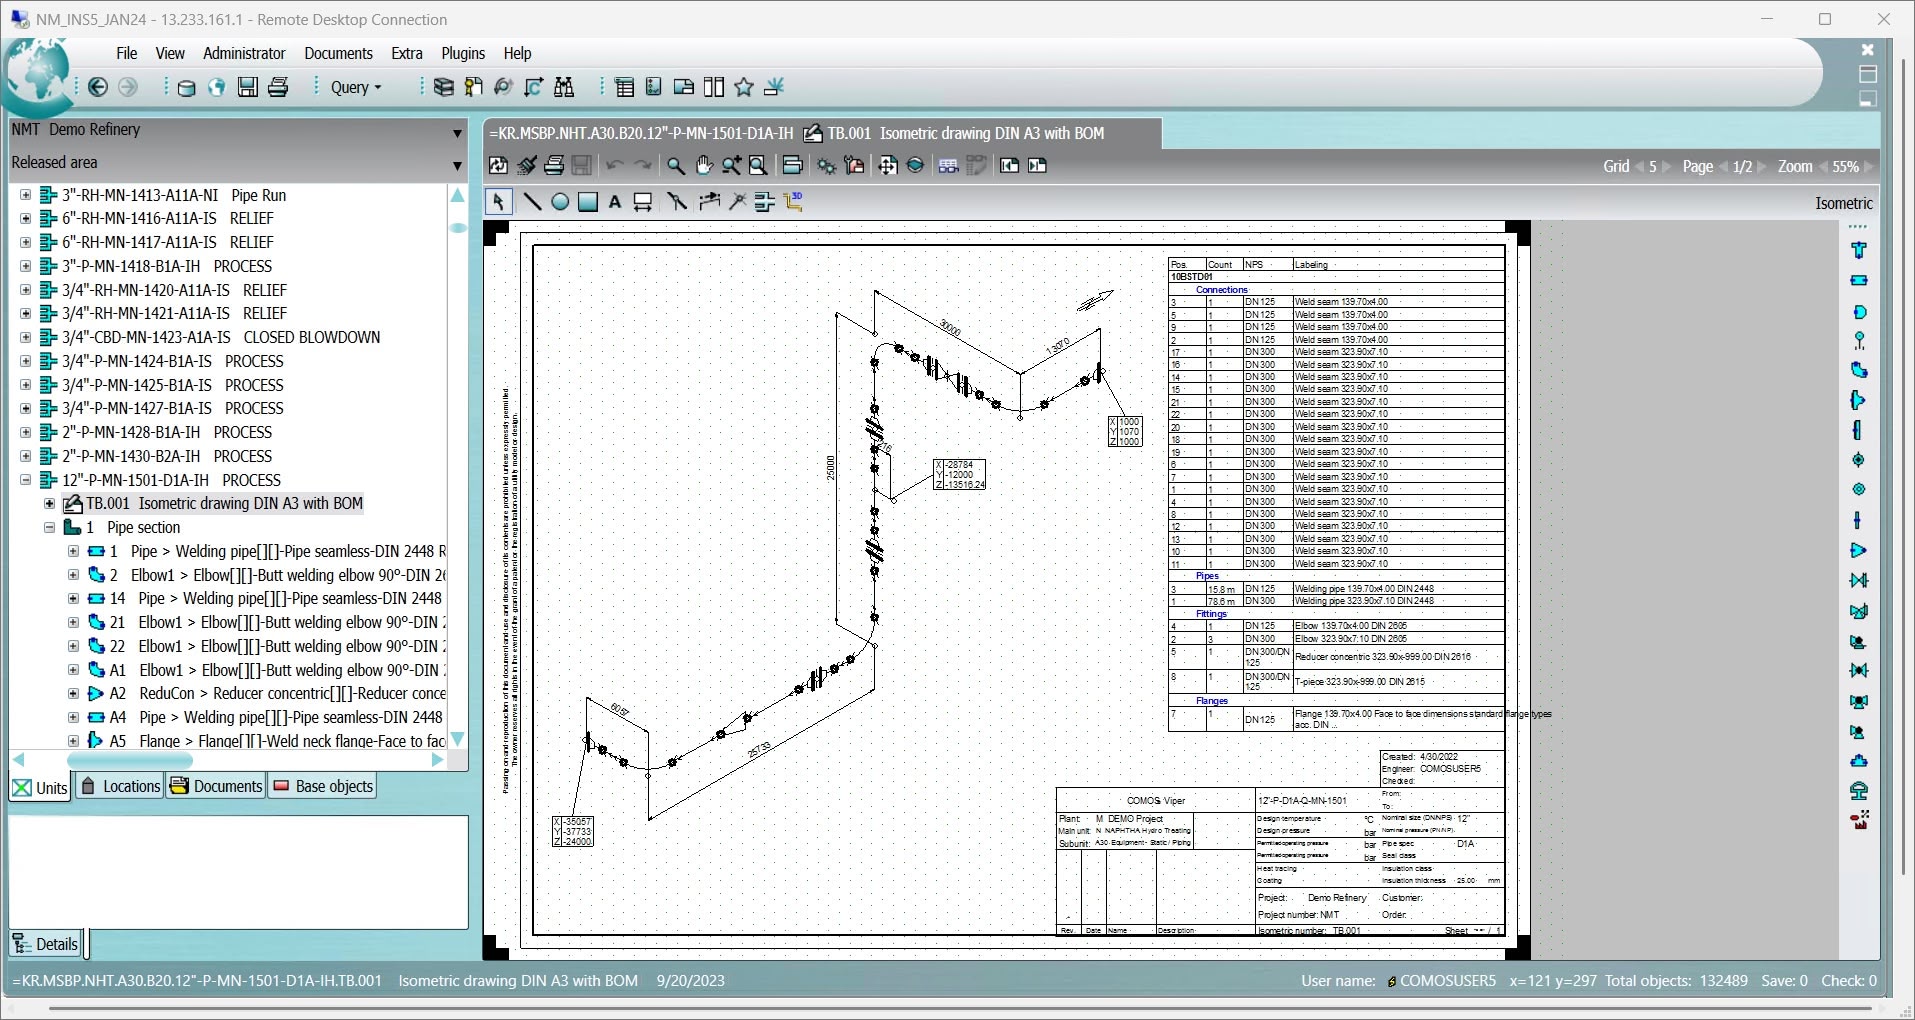Expand the 3"-RH-MN-1413-A11A-NI Pipe Run node
This screenshot has width=1915, height=1020.
tap(26, 195)
